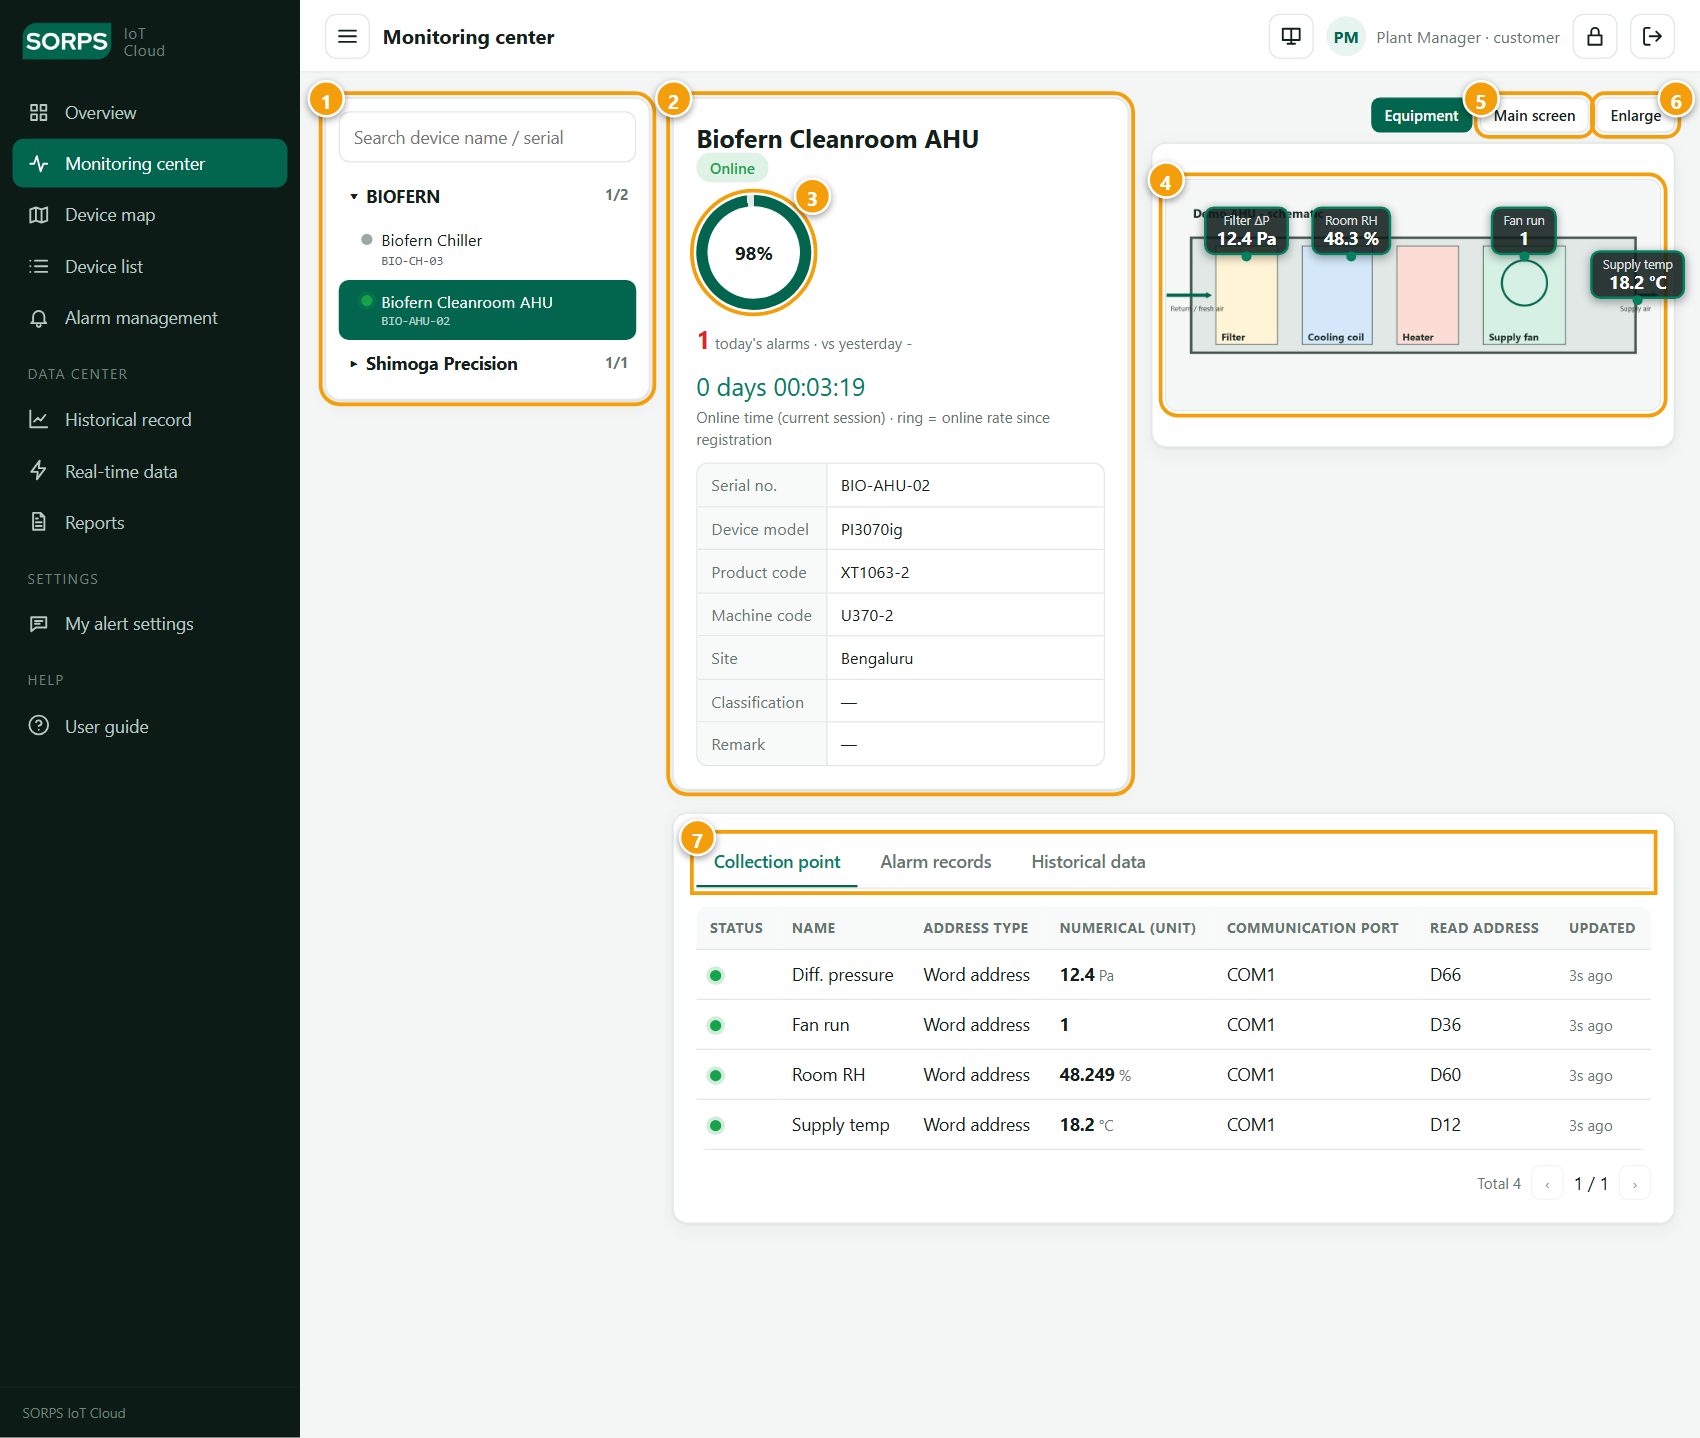Screen dimensions: 1700x1438
Task: Open Overview from the sidebar
Action: (x=150, y=113)
